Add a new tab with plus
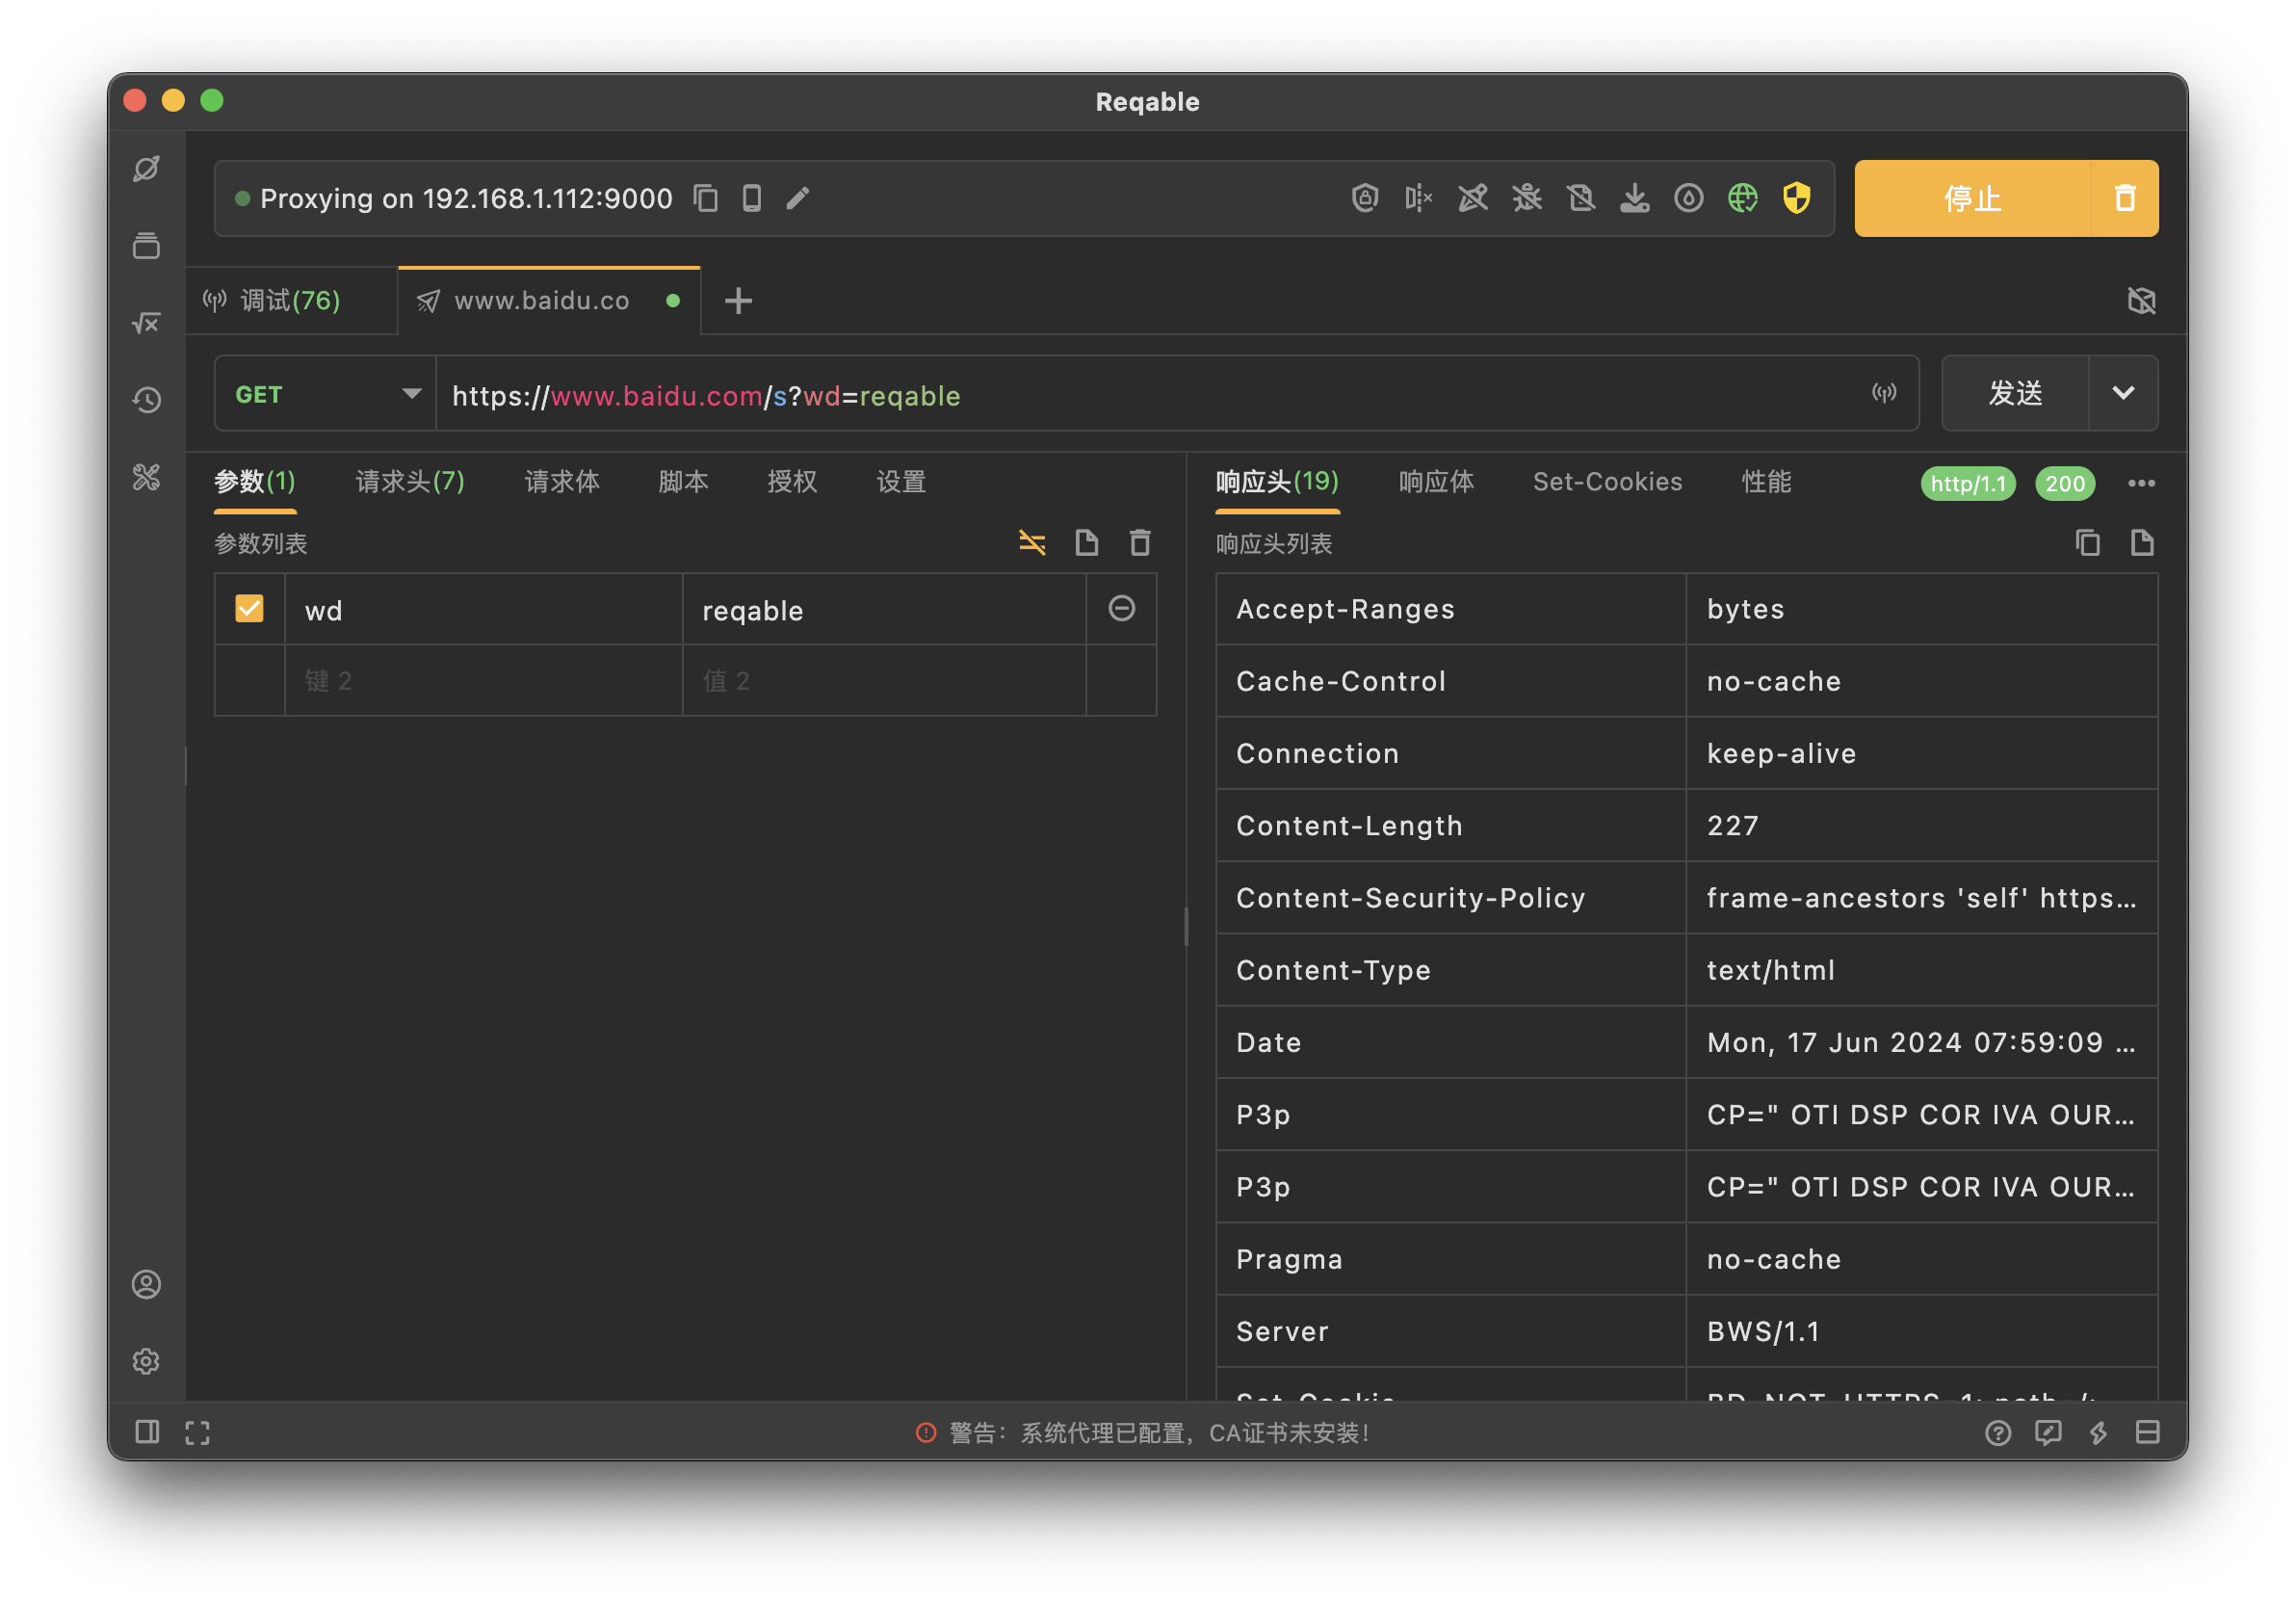Screen dimensions: 2296x1603 point(738,301)
